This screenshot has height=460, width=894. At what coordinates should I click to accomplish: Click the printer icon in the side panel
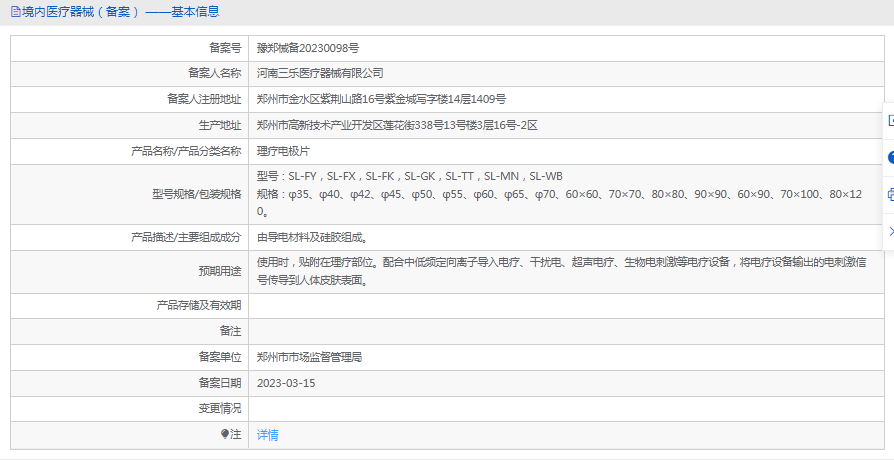point(890,194)
